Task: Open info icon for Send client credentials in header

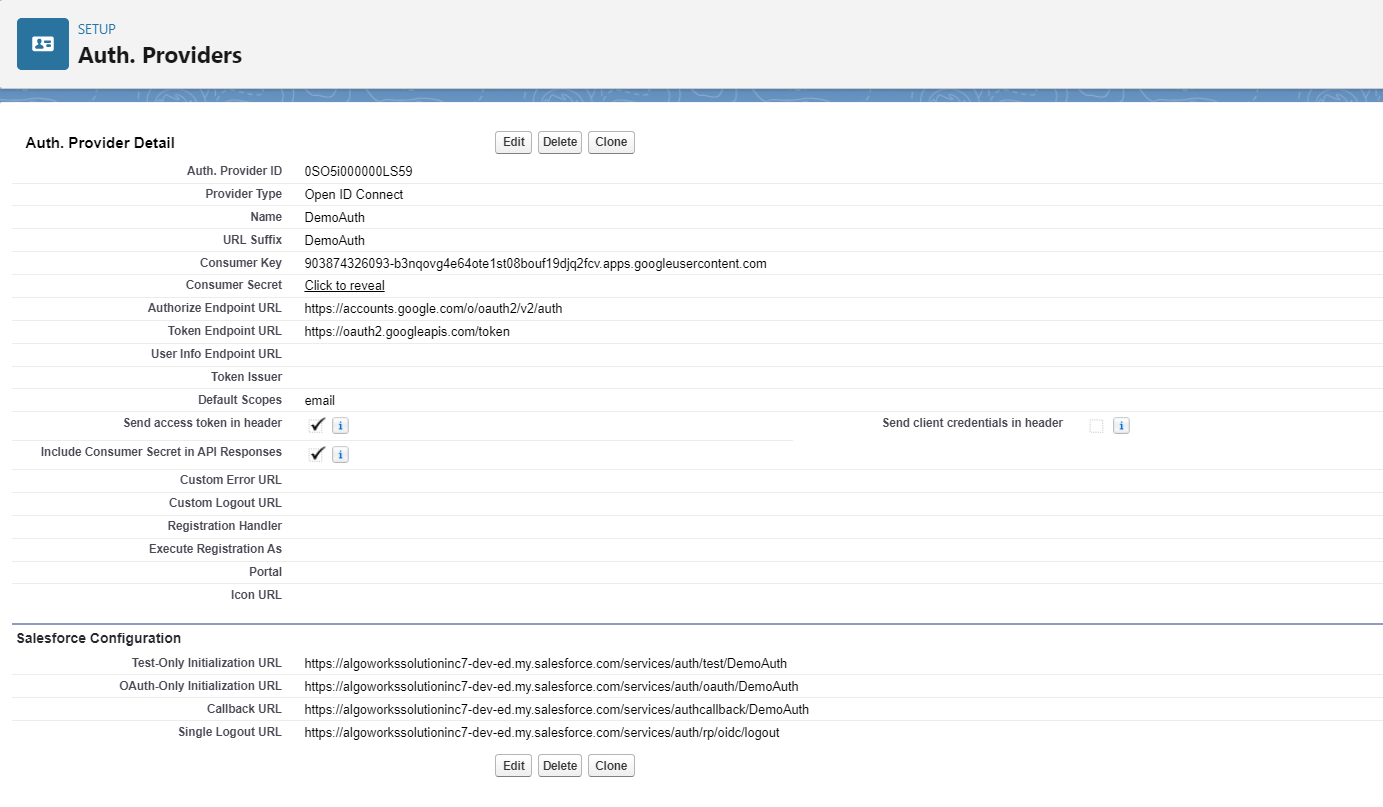Action: 1121,426
